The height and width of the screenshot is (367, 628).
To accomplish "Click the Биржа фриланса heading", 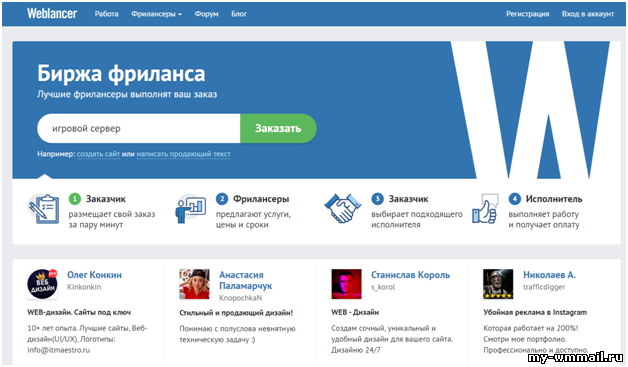I will pos(121,74).
